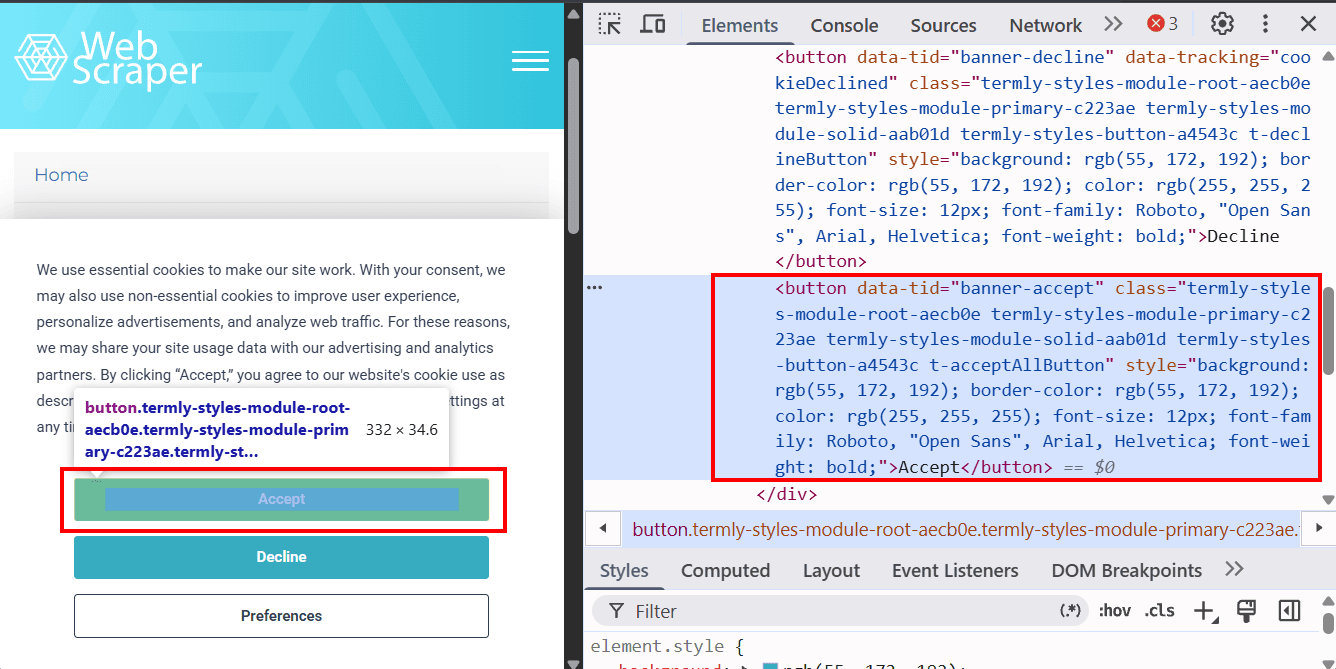
Task: Open the DOM Breakpoints pane tab
Action: pos(1126,571)
